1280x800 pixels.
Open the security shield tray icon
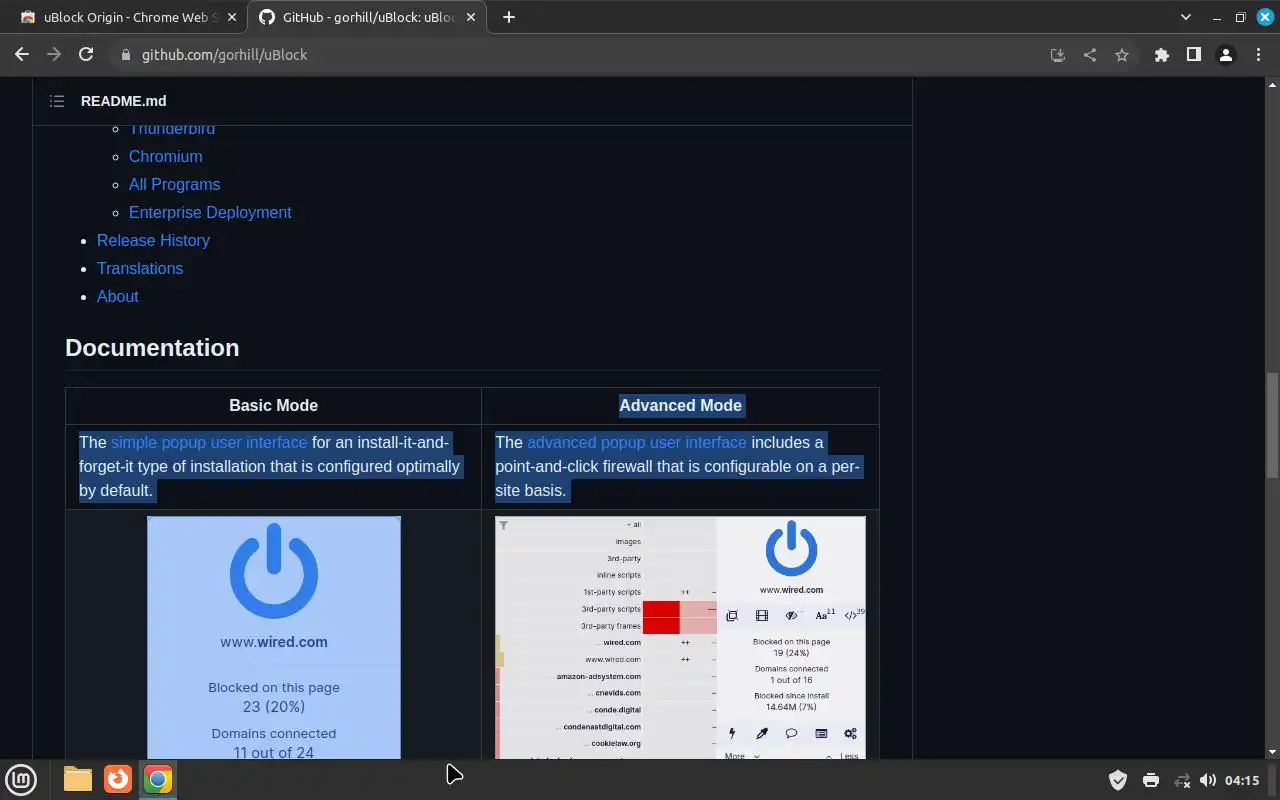(x=1118, y=780)
